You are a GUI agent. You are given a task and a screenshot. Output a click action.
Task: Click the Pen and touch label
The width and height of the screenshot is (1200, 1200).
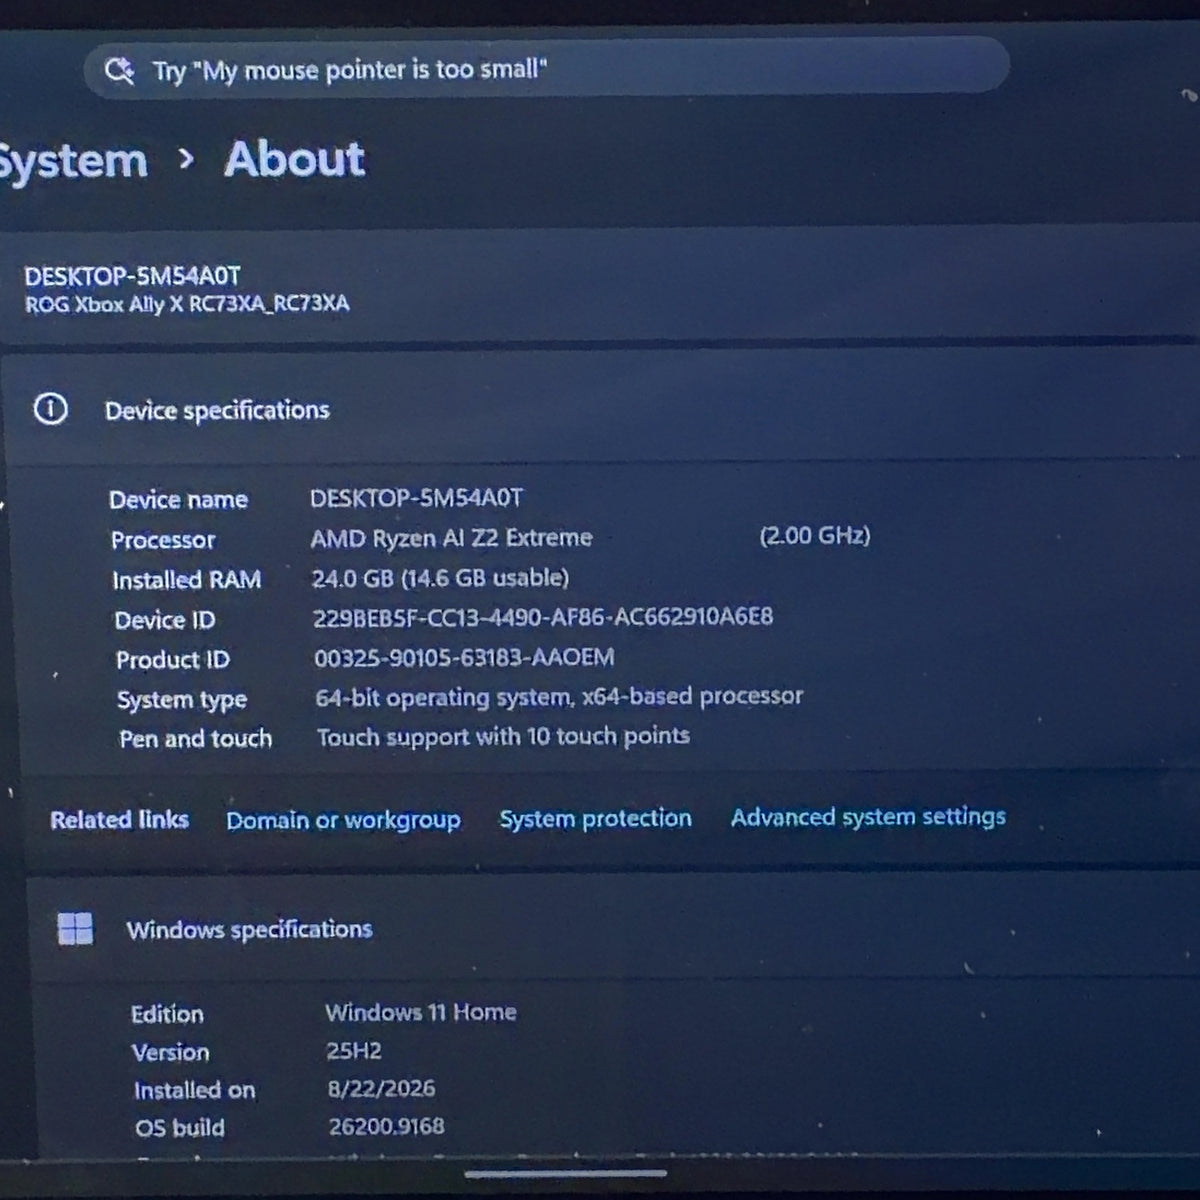coord(195,739)
